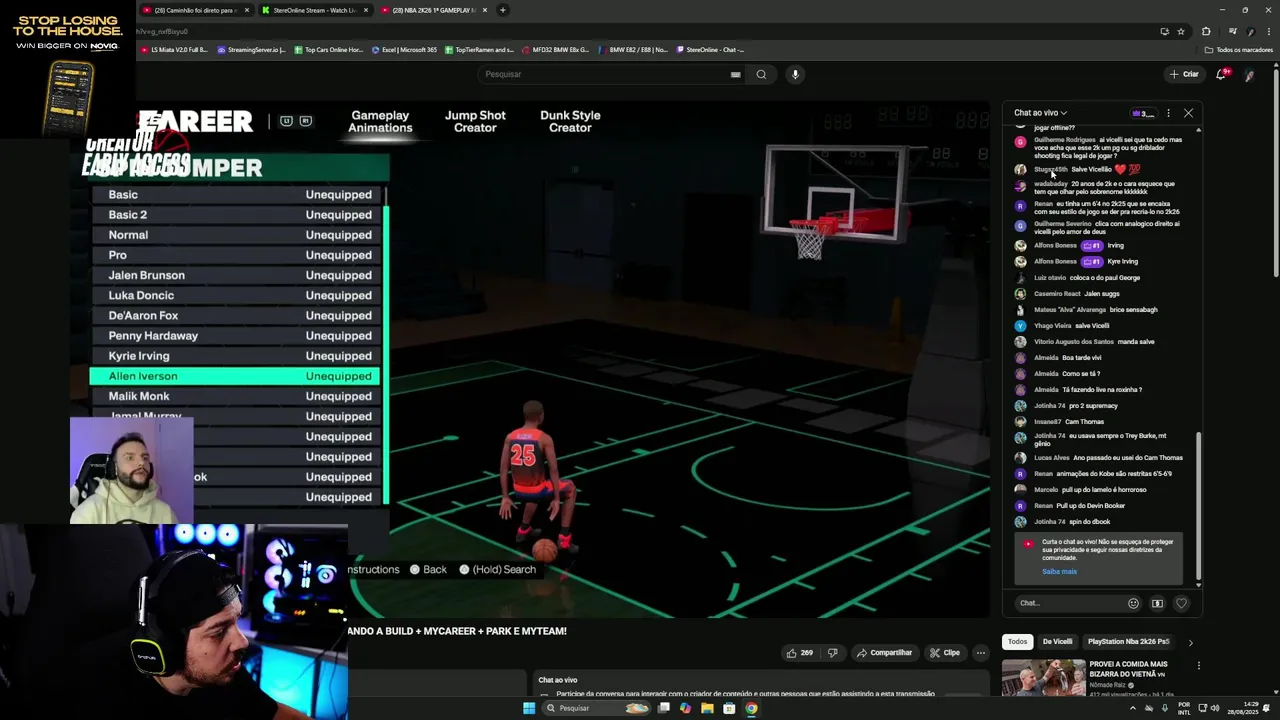Open the emoji picker in chat input
This screenshot has width=1280, height=720.
[1133, 603]
